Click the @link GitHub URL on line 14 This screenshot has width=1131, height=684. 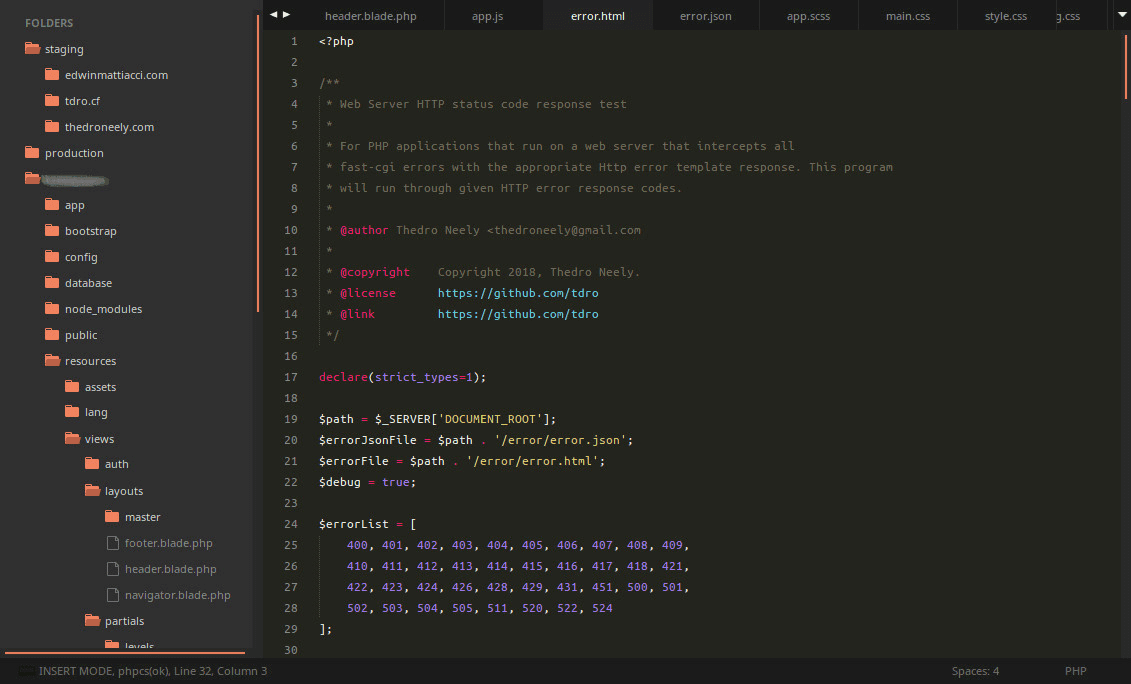pyautogui.click(x=518, y=314)
